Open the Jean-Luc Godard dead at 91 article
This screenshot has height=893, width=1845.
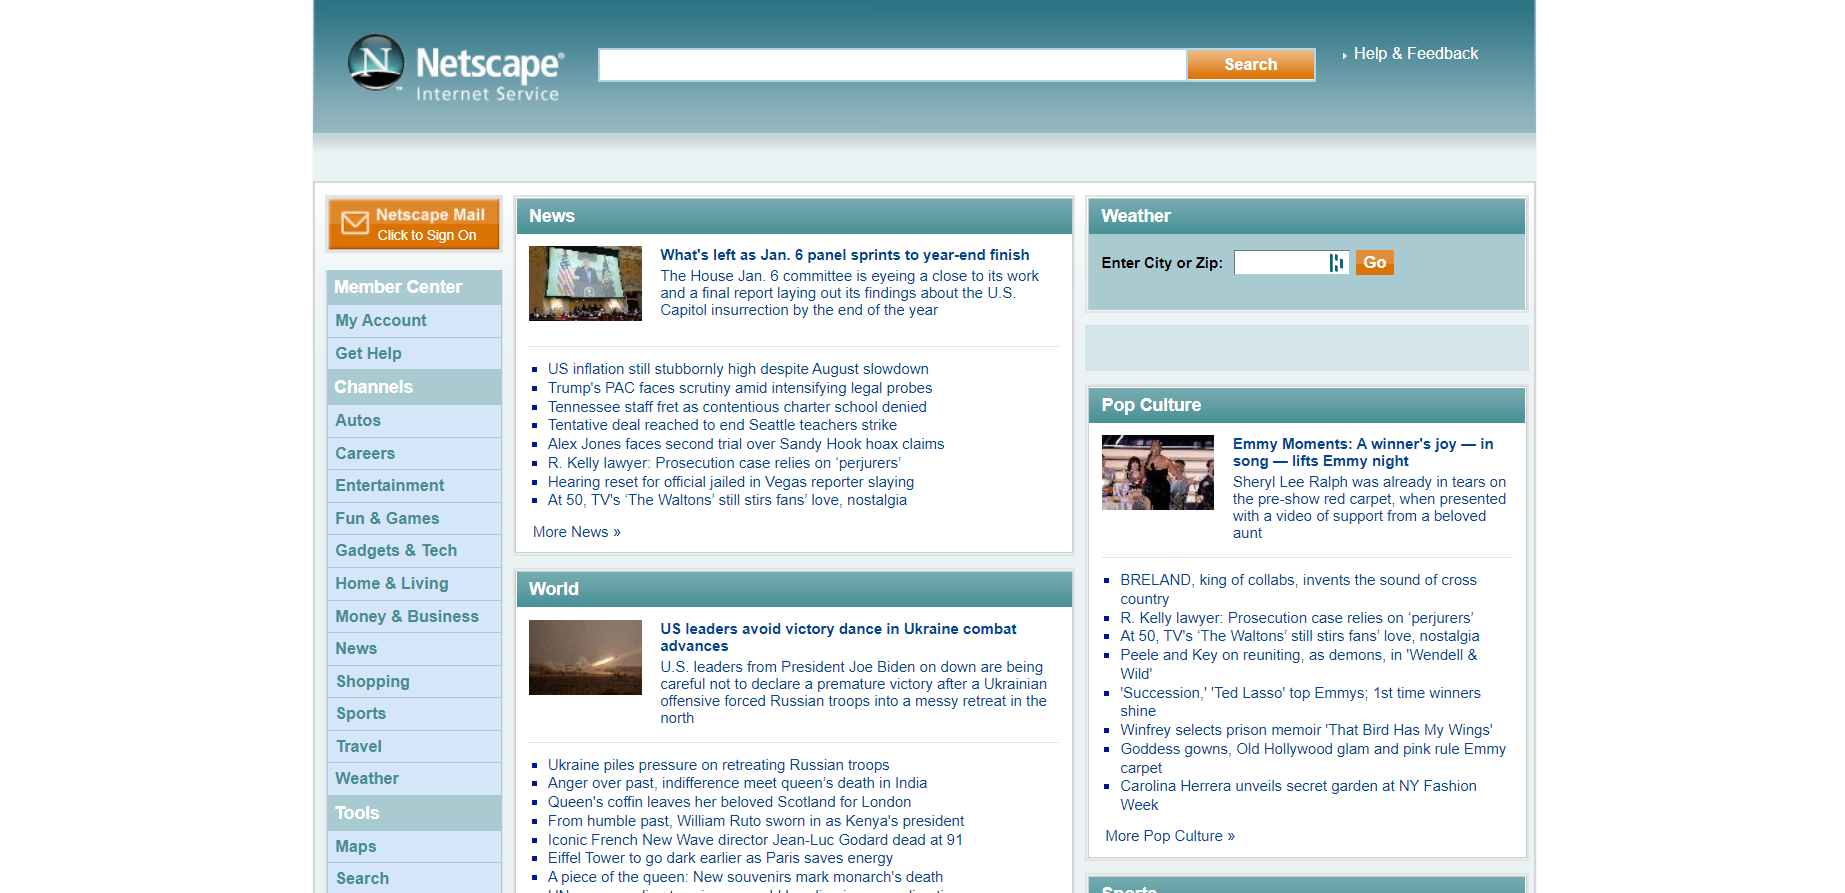pyautogui.click(x=755, y=840)
